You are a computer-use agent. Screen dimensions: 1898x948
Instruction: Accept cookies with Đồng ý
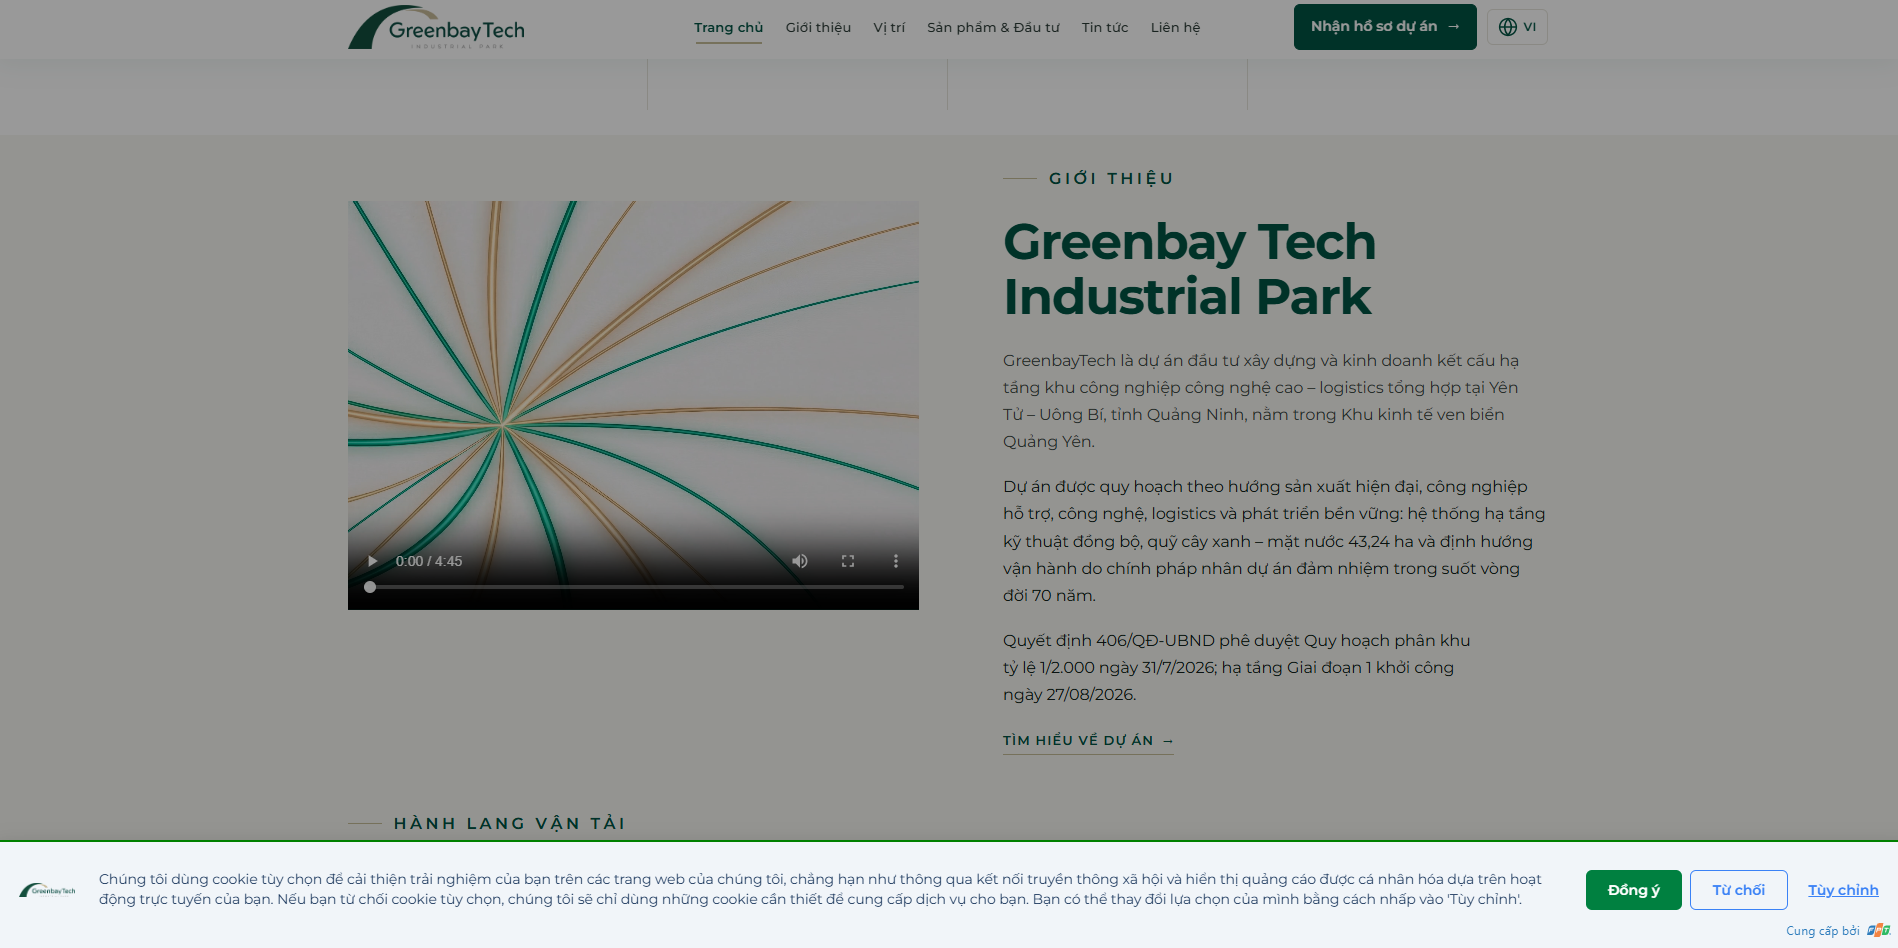[x=1634, y=890]
